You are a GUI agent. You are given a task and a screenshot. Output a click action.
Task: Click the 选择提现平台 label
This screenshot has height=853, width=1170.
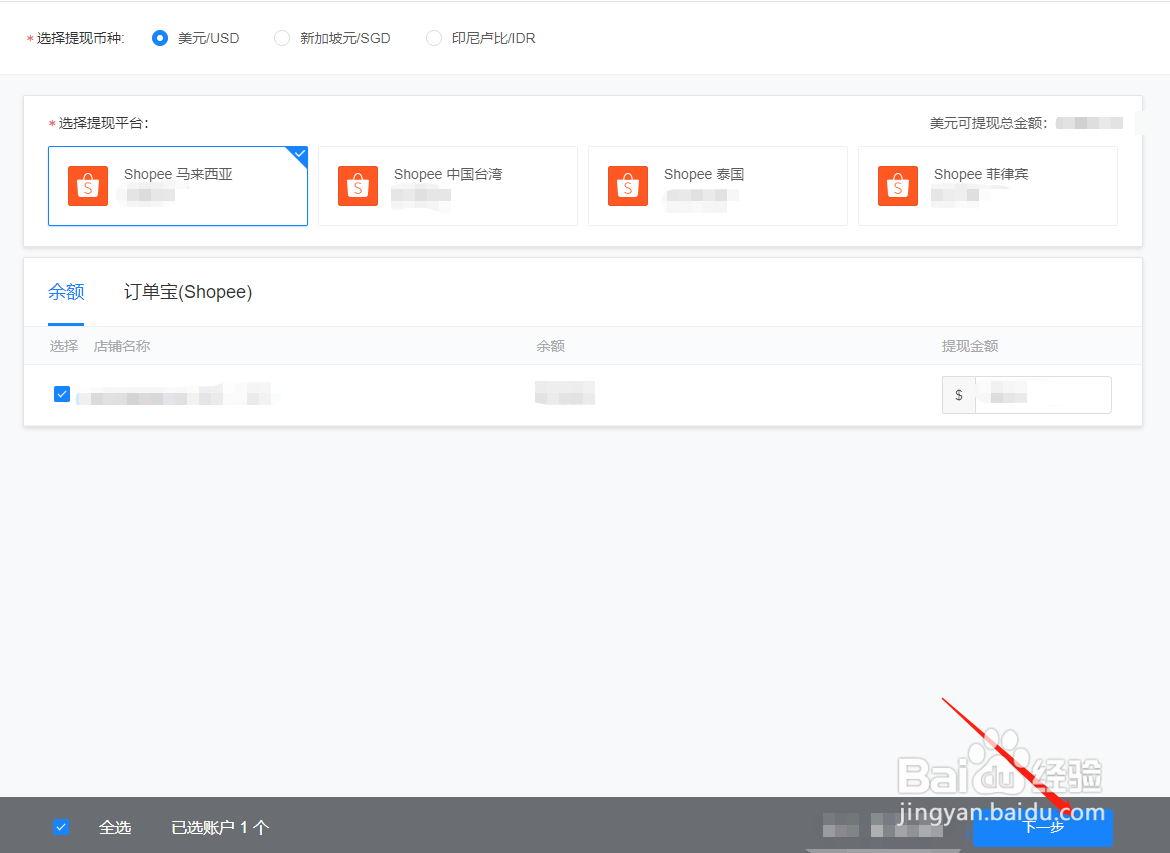point(104,123)
